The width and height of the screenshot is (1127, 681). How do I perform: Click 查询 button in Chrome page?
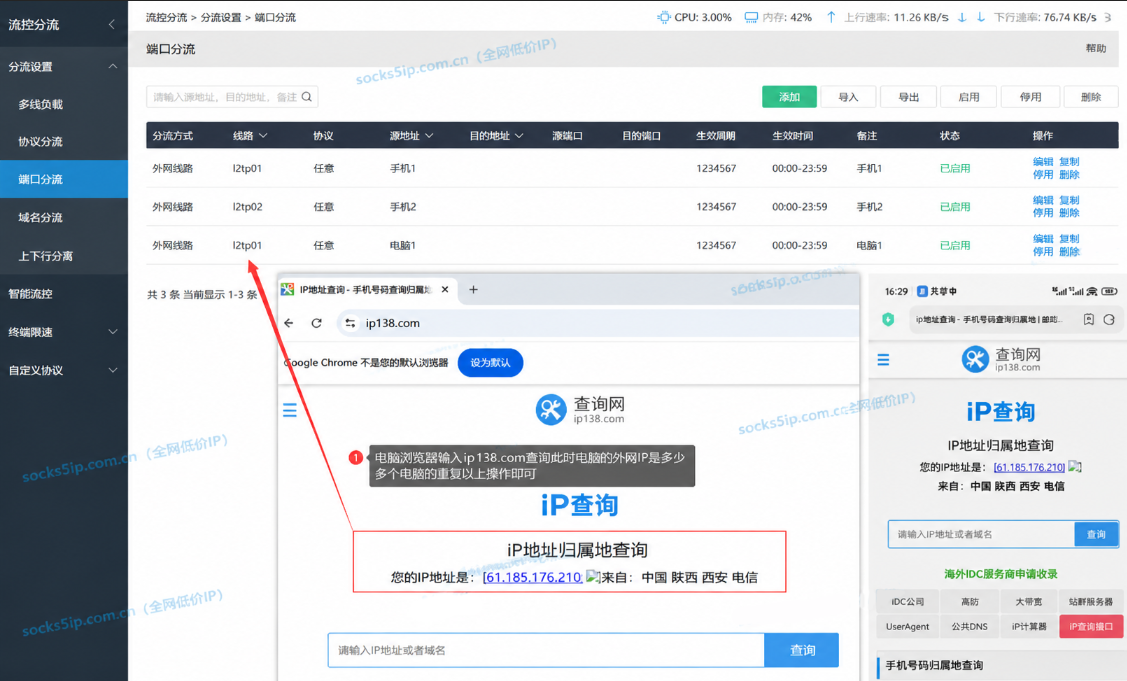(x=802, y=650)
